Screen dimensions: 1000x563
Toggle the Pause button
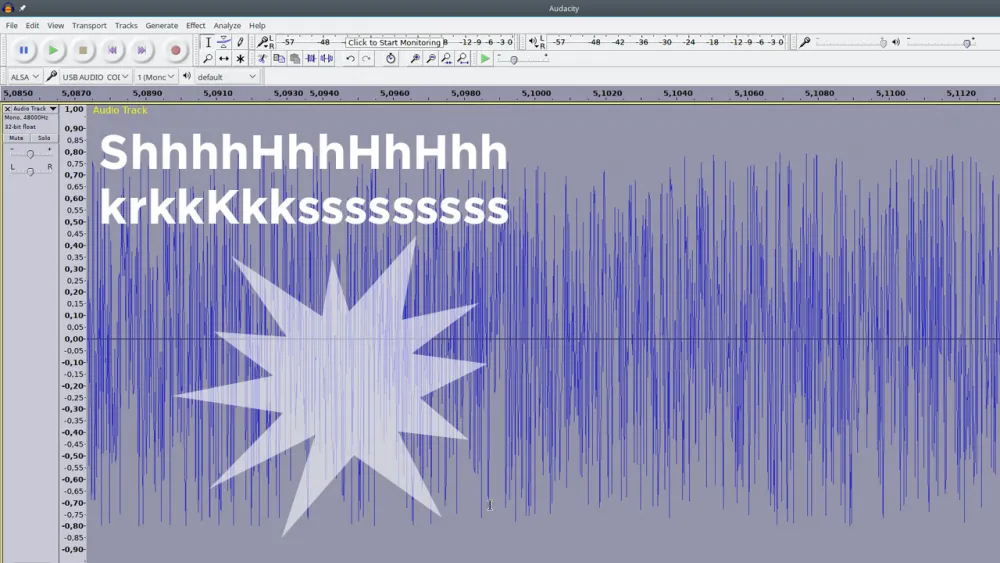[x=24, y=50]
